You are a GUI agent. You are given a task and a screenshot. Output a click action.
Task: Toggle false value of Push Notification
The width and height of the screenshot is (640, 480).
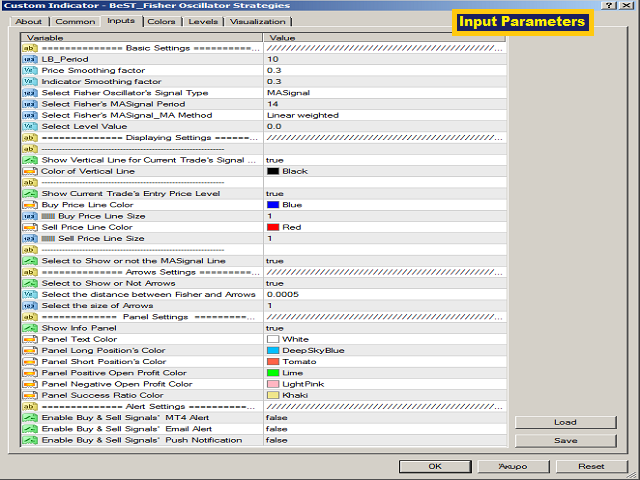pos(277,440)
